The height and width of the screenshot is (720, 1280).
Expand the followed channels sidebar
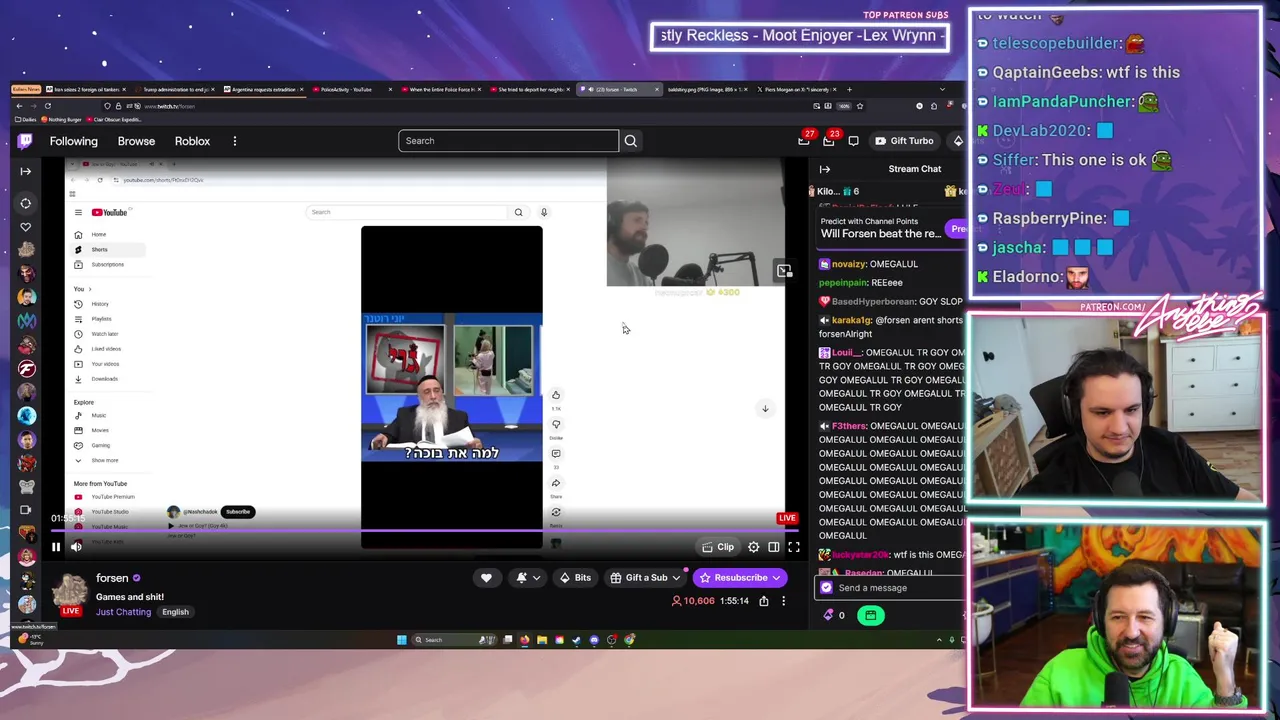(x=26, y=171)
